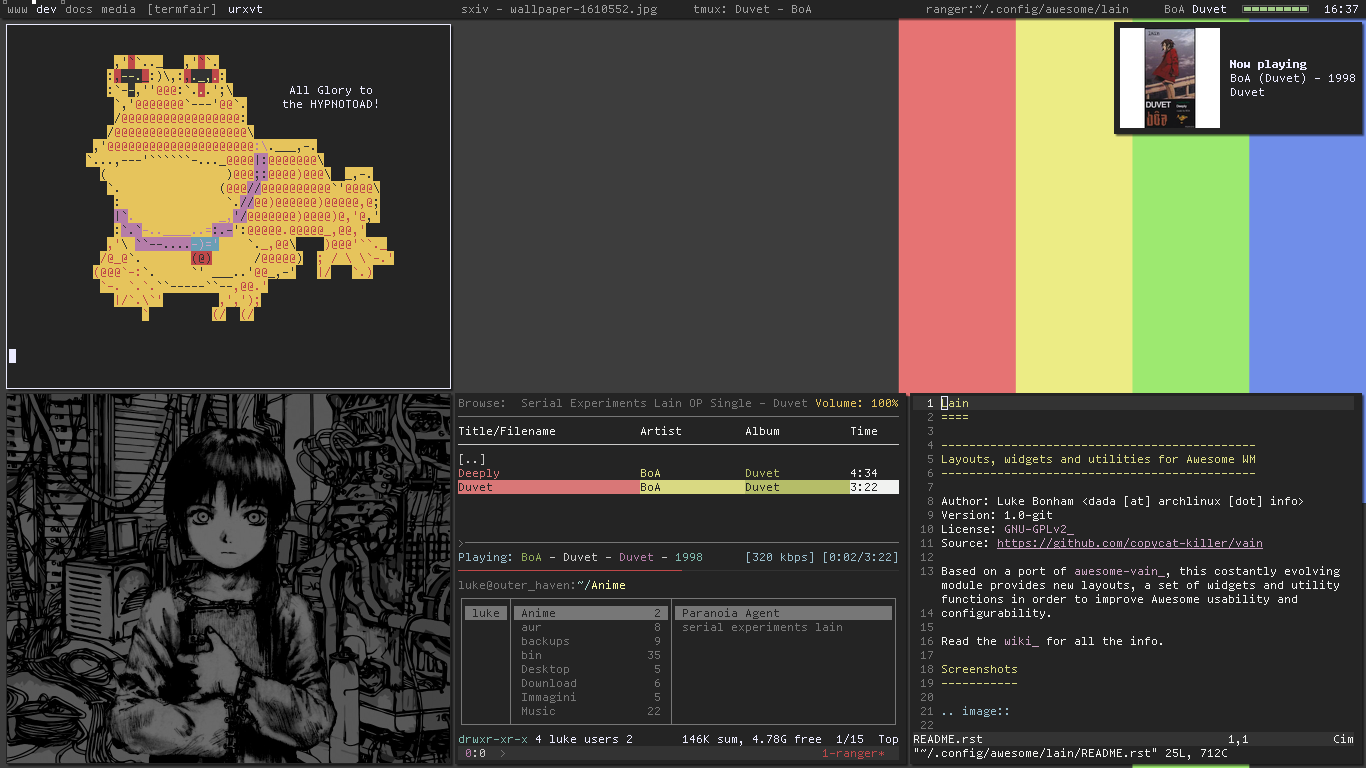The width and height of the screenshot is (1366, 768).
Task: Click the [termfair] layout indicator
Action: click(x=181, y=9)
